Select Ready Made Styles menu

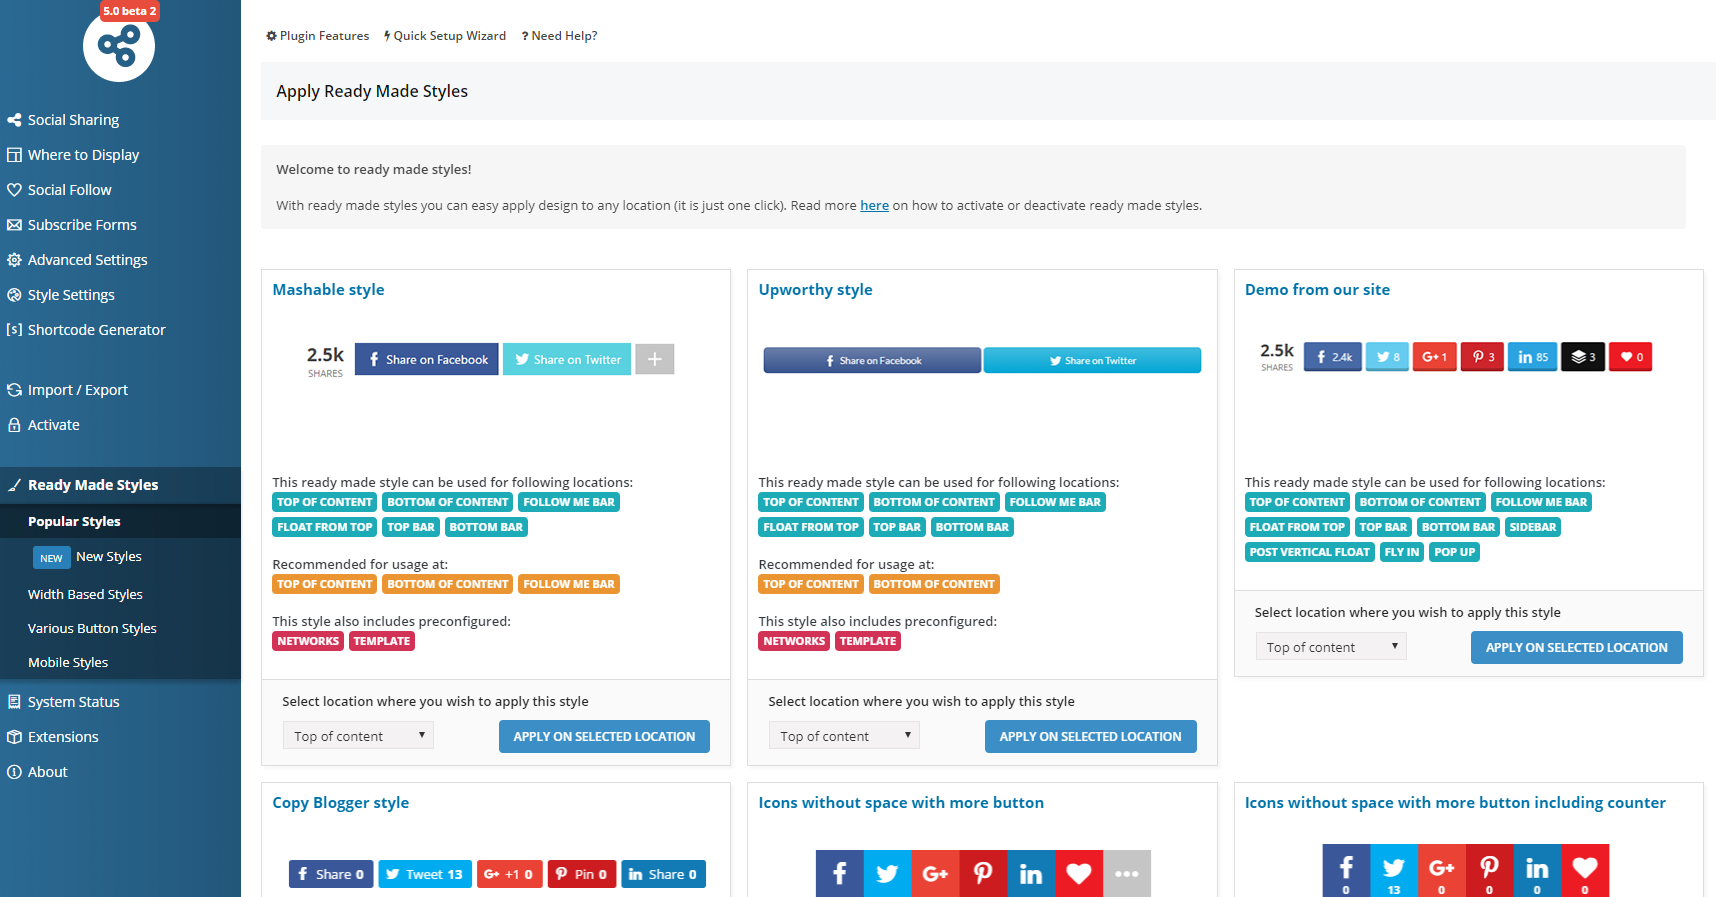click(120, 485)
